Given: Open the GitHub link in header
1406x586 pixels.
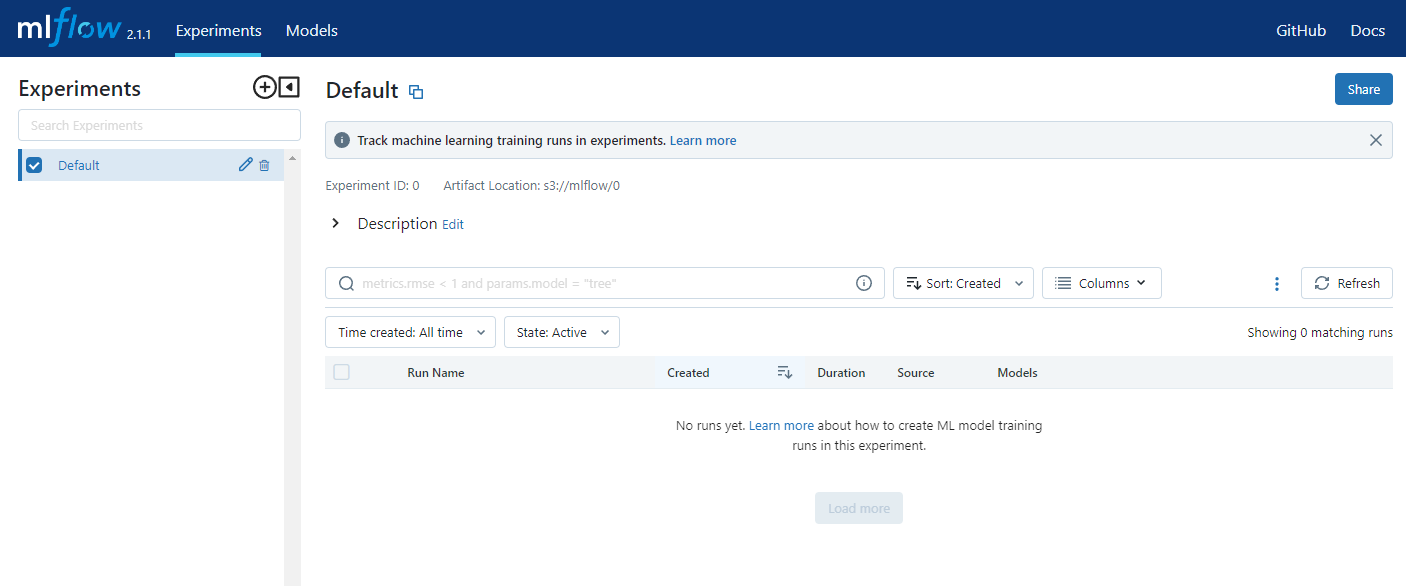Looking at the screenshot, I should coord(1301,30).
